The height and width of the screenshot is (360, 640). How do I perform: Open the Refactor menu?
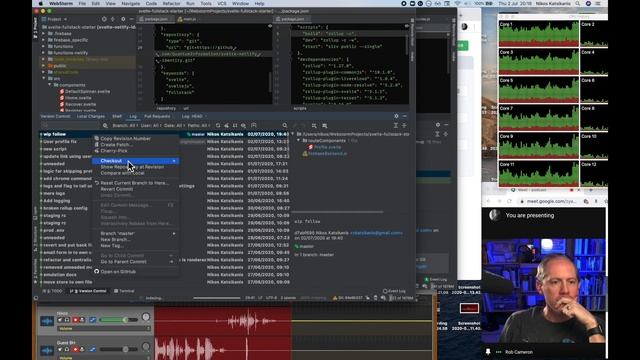point(171,3)
